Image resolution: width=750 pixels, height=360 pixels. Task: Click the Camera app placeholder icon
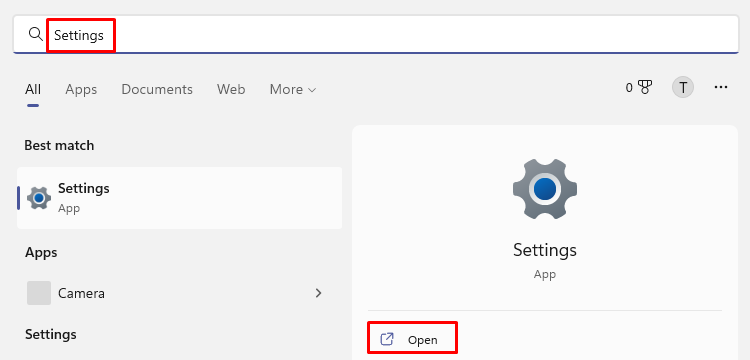tap(39, 293)
